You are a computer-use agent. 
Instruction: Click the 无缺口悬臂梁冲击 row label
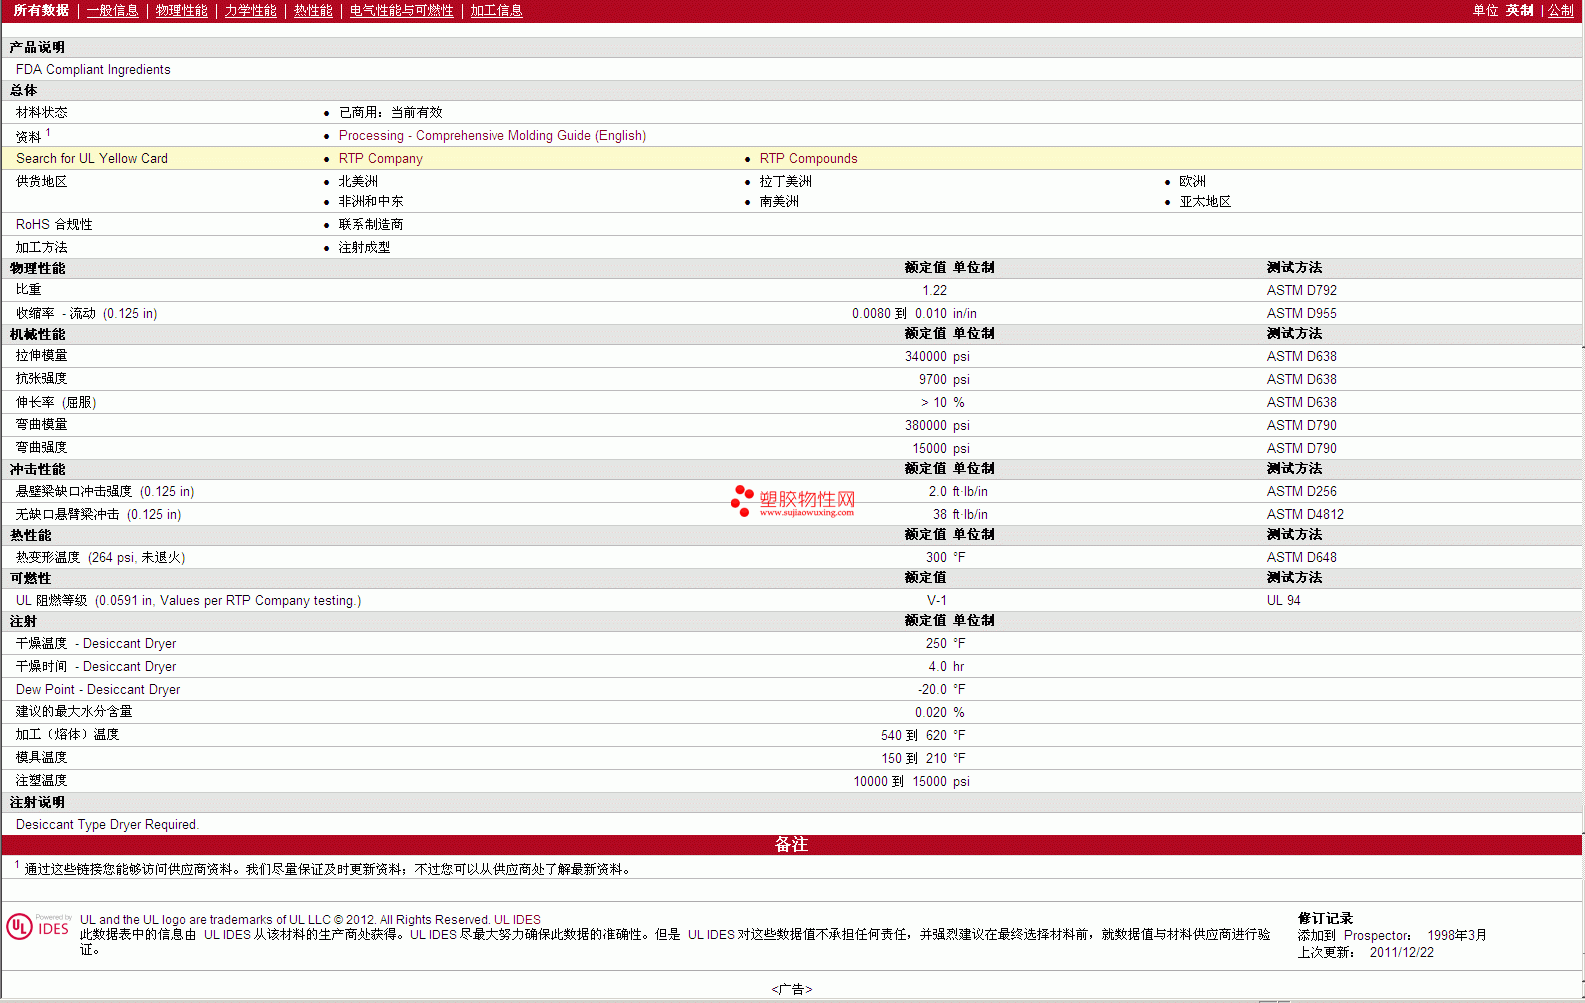pyautogui.click(x=98, y=515)
